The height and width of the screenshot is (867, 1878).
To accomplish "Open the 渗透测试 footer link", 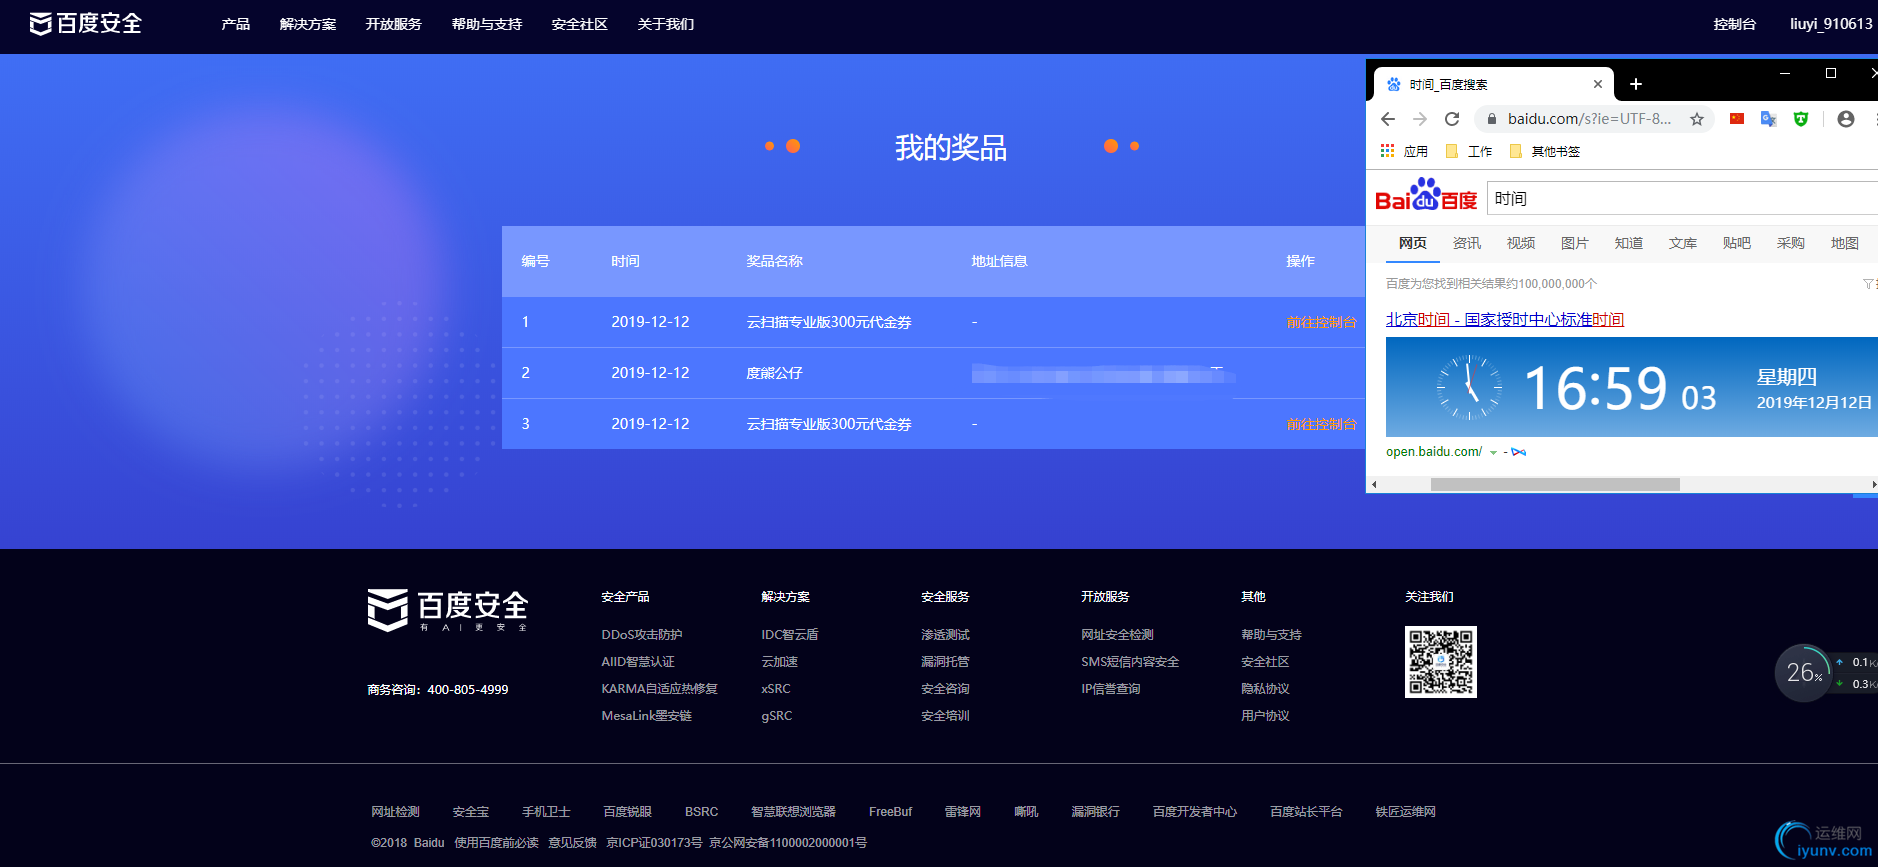I will pyautogui.click(x=945, y=635).
